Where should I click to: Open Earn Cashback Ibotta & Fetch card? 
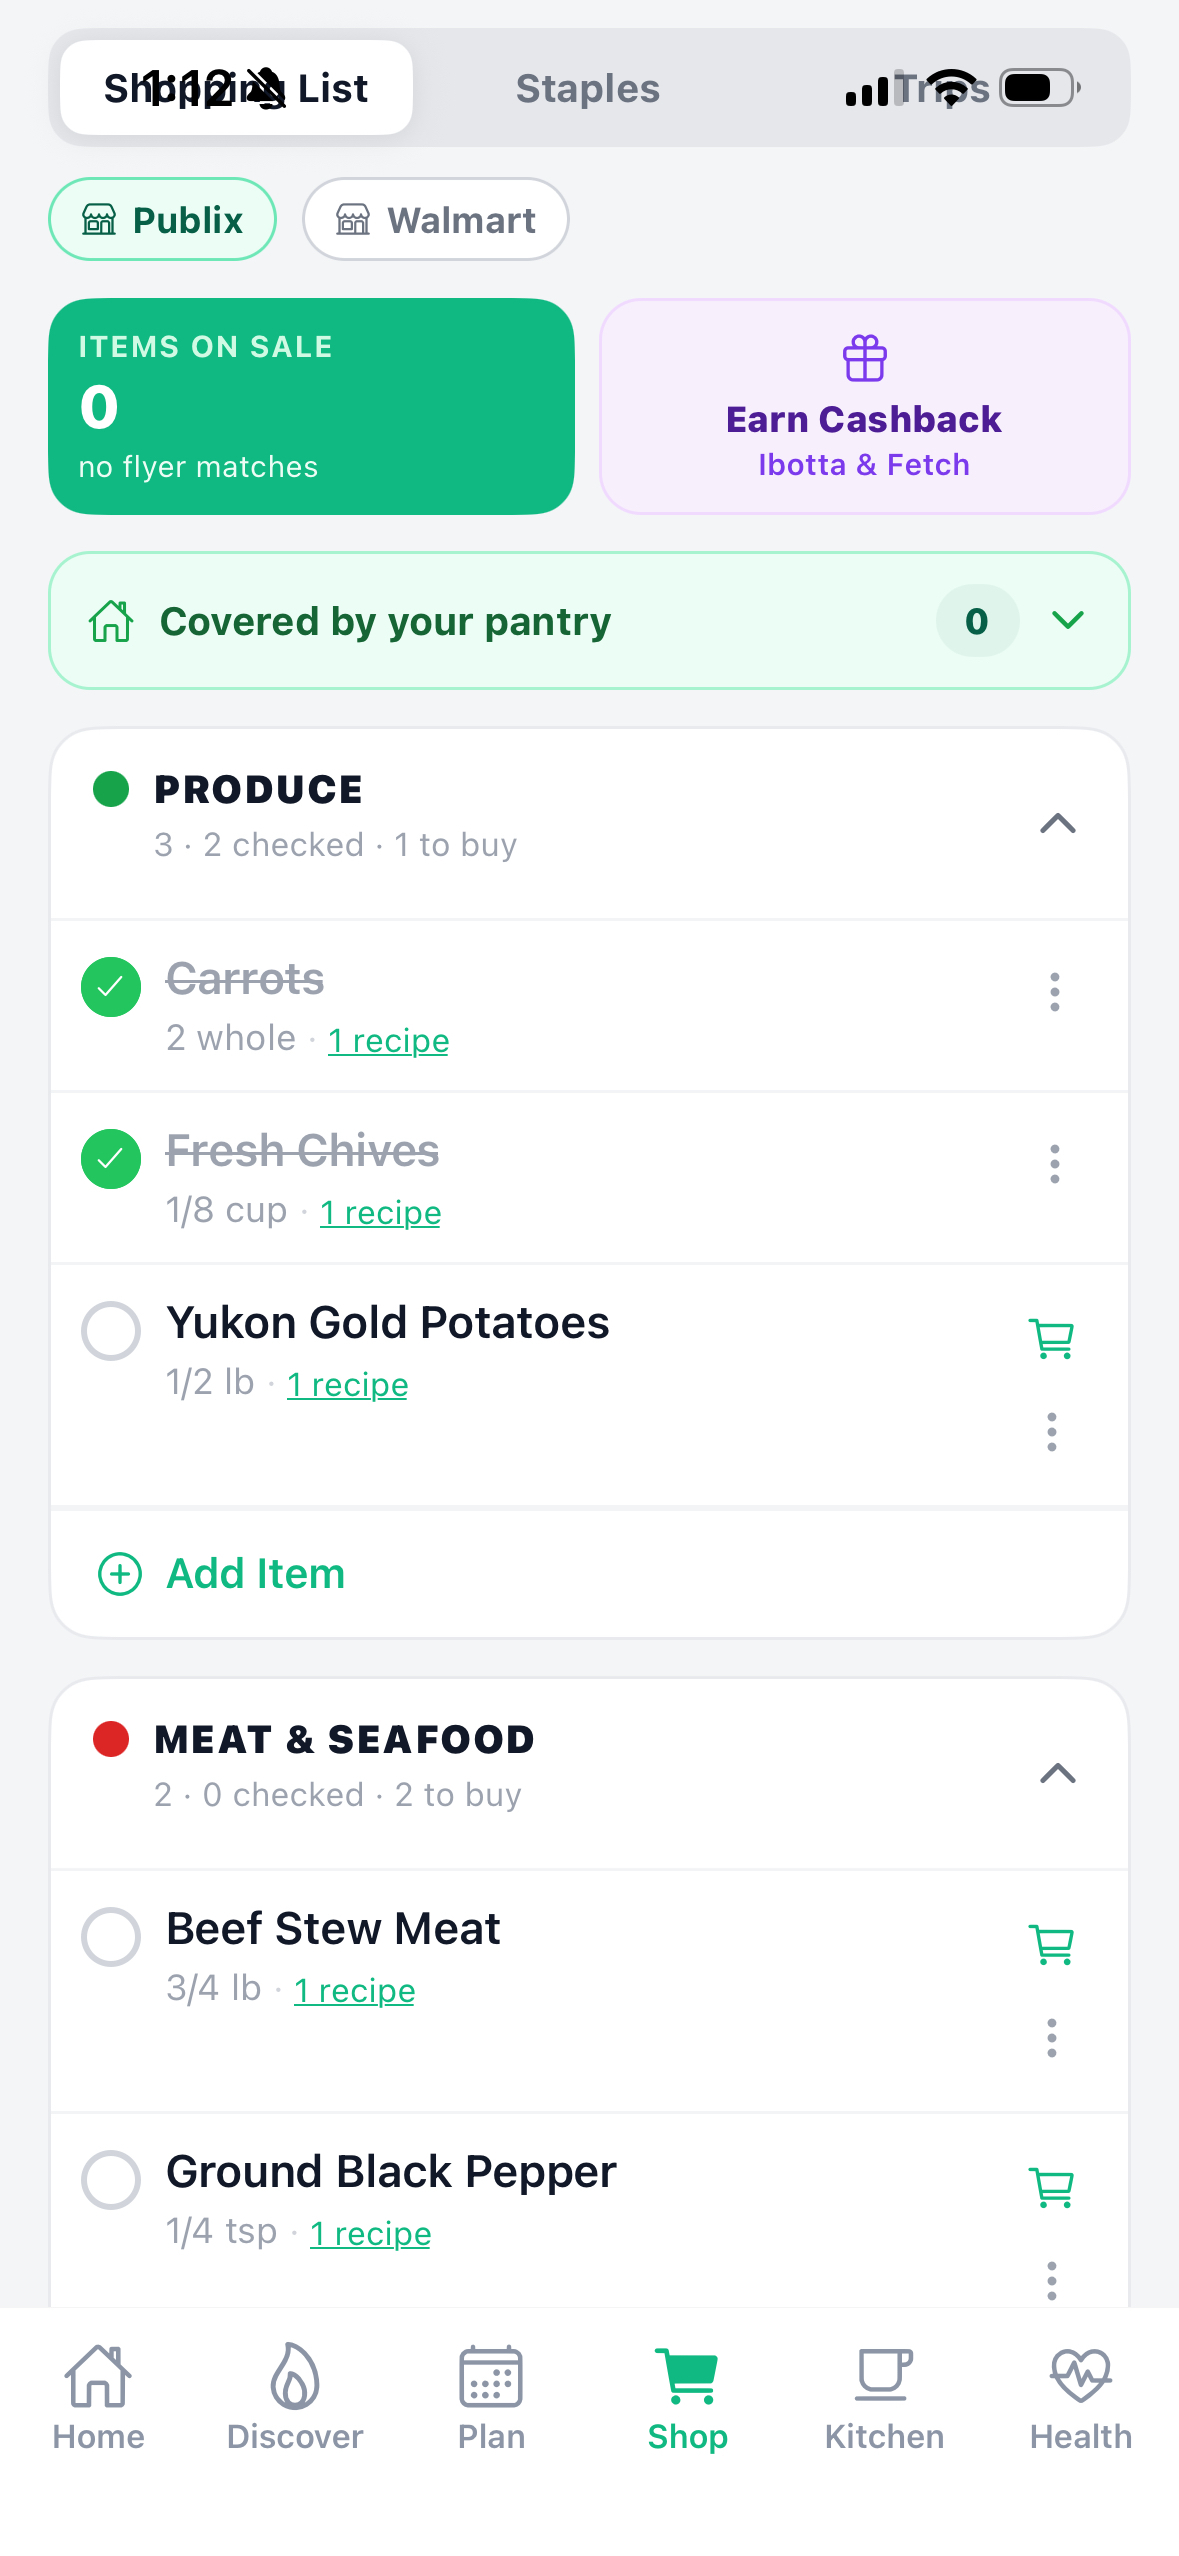tap(864, 407)
